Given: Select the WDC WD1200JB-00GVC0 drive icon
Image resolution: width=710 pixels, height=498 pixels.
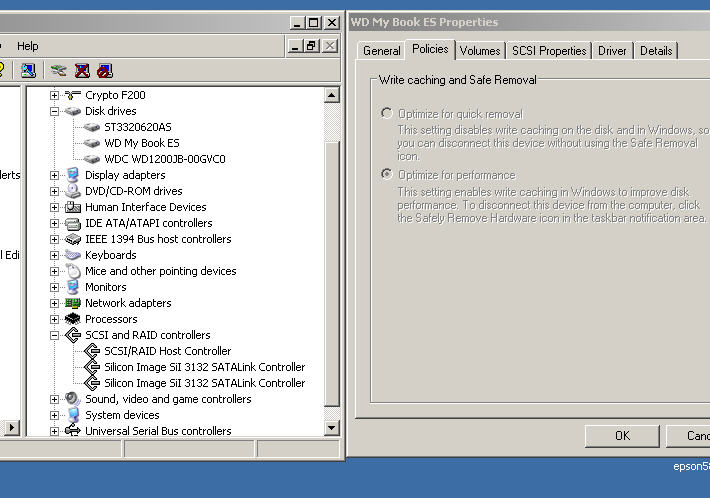Looking at the screenshot, I should click(92, 159).
